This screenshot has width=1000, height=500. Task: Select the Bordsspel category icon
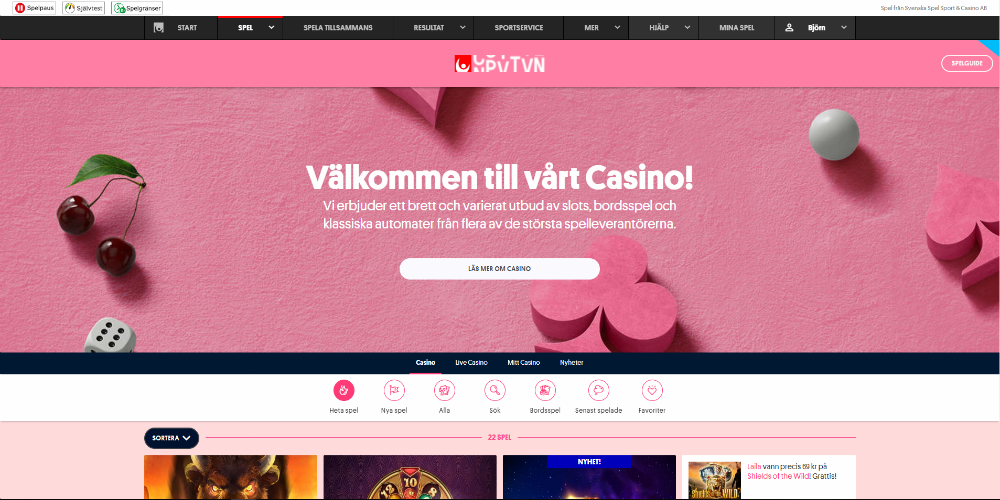coord(545,390)
